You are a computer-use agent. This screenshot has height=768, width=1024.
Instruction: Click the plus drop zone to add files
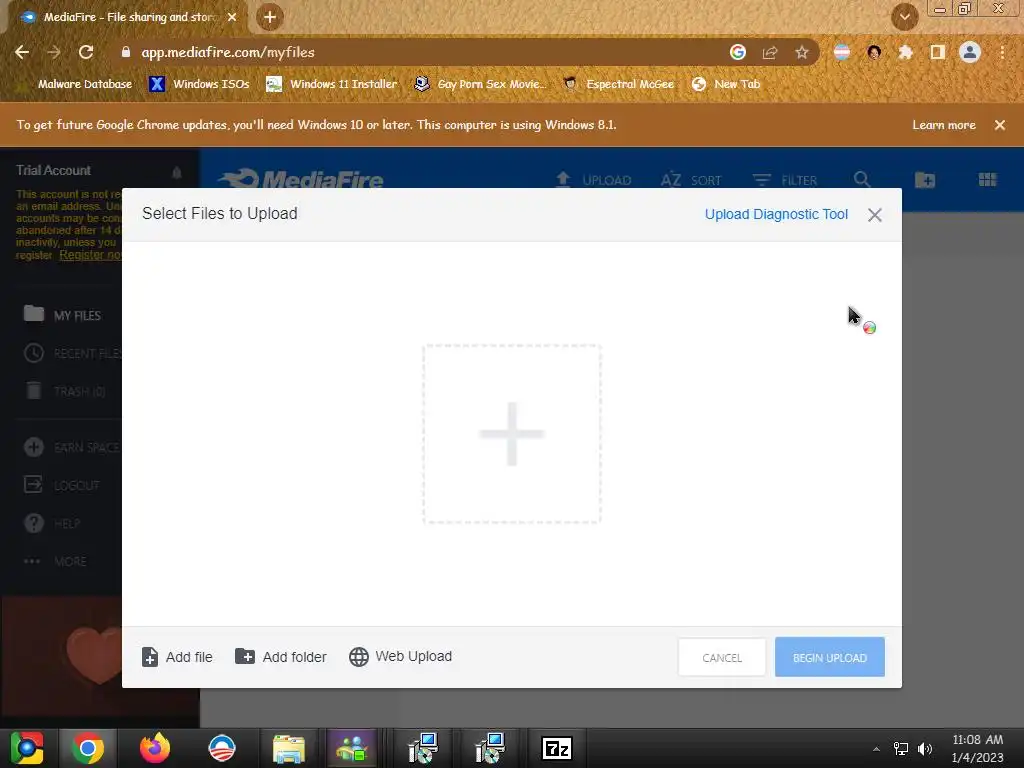(x=511, y=434)
